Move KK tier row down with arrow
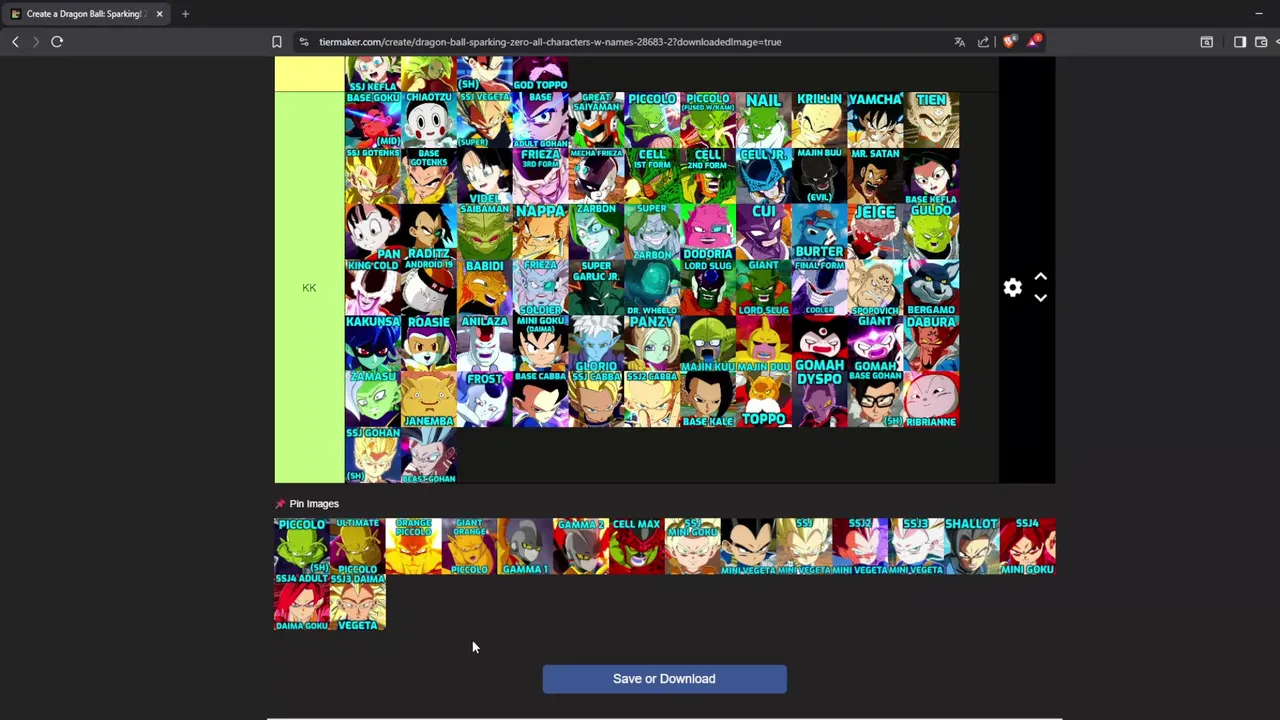 click(1040, 298)
